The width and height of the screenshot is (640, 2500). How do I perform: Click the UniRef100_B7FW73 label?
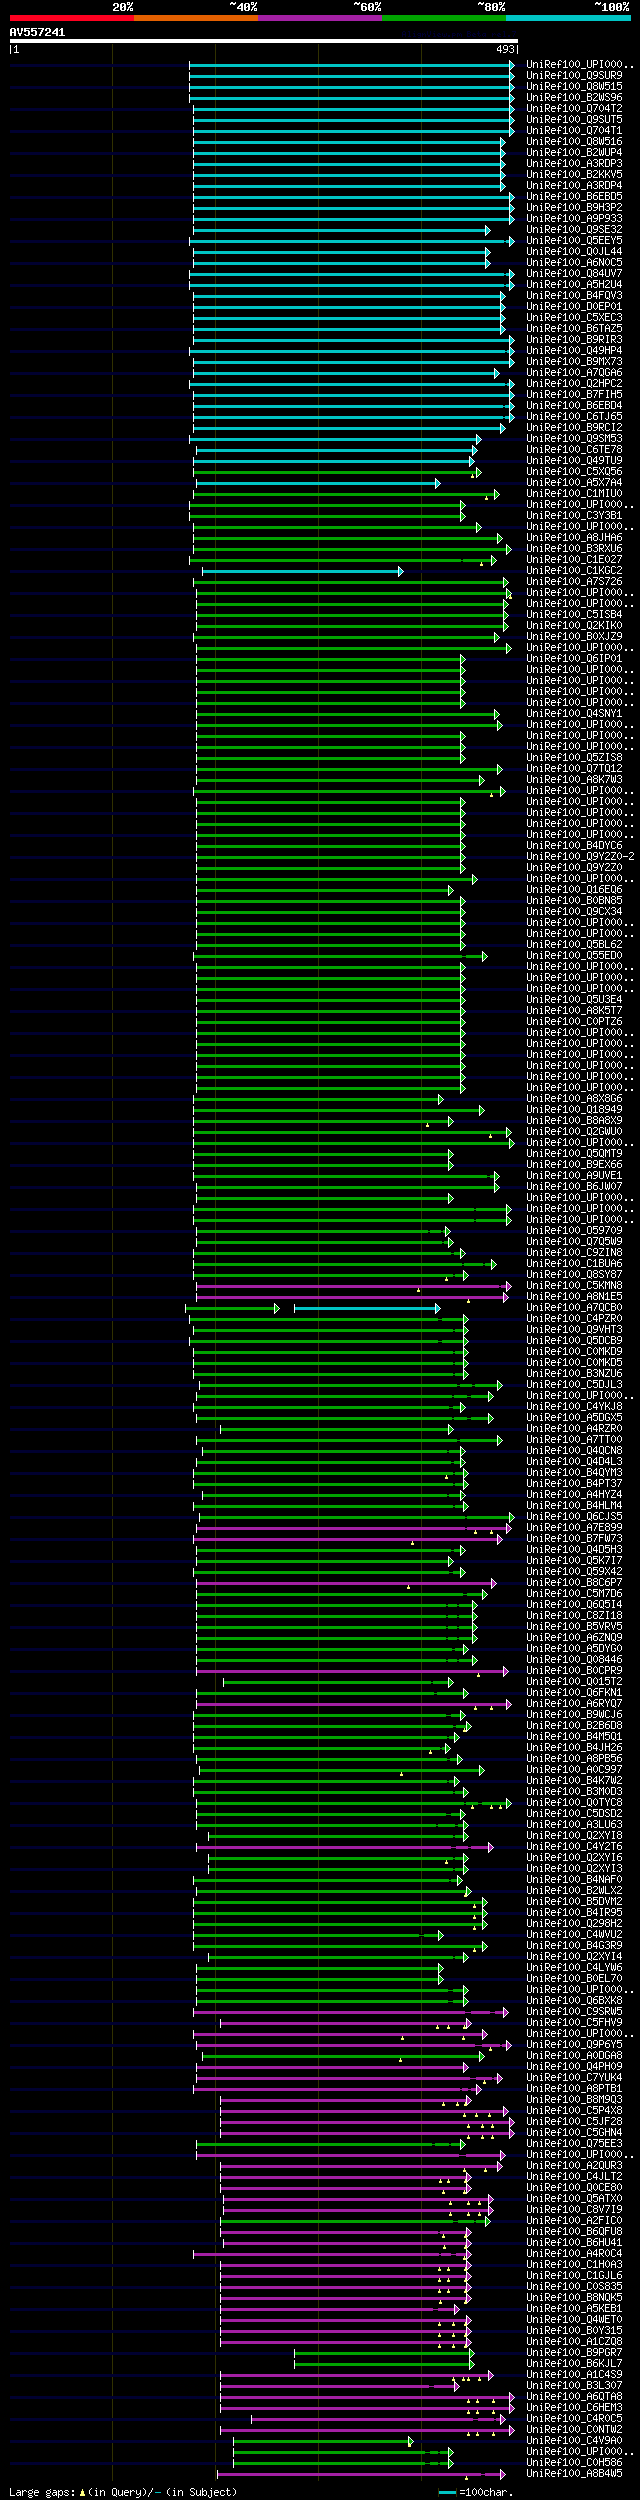point(574,1538)
